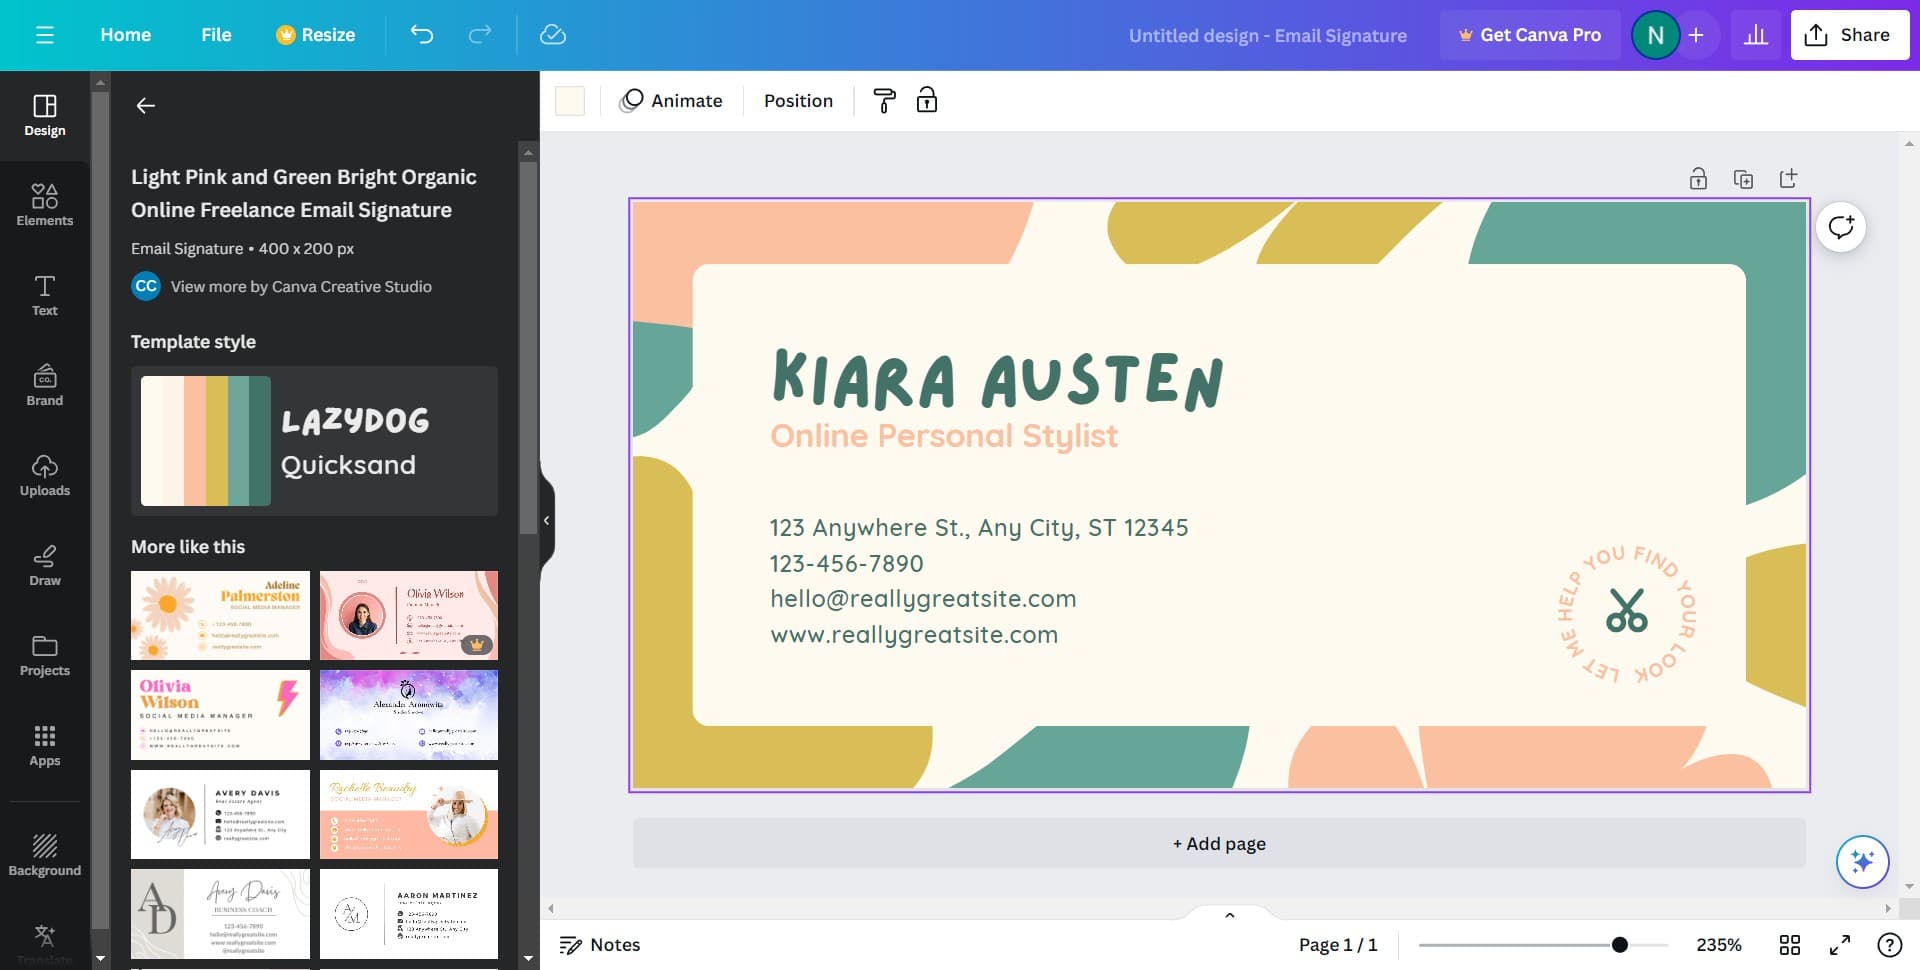Toggle the lock icon in toolbar
1920x970 pixels.
tap(927, 101)
